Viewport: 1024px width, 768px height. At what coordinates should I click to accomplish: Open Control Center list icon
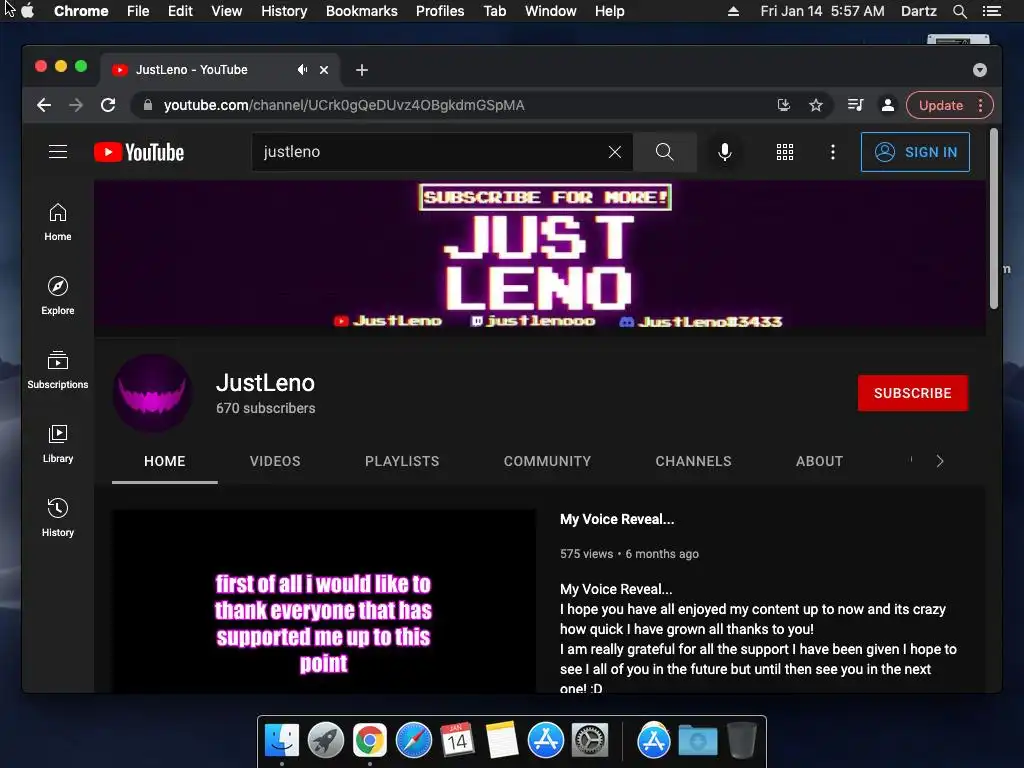[992, 11]
